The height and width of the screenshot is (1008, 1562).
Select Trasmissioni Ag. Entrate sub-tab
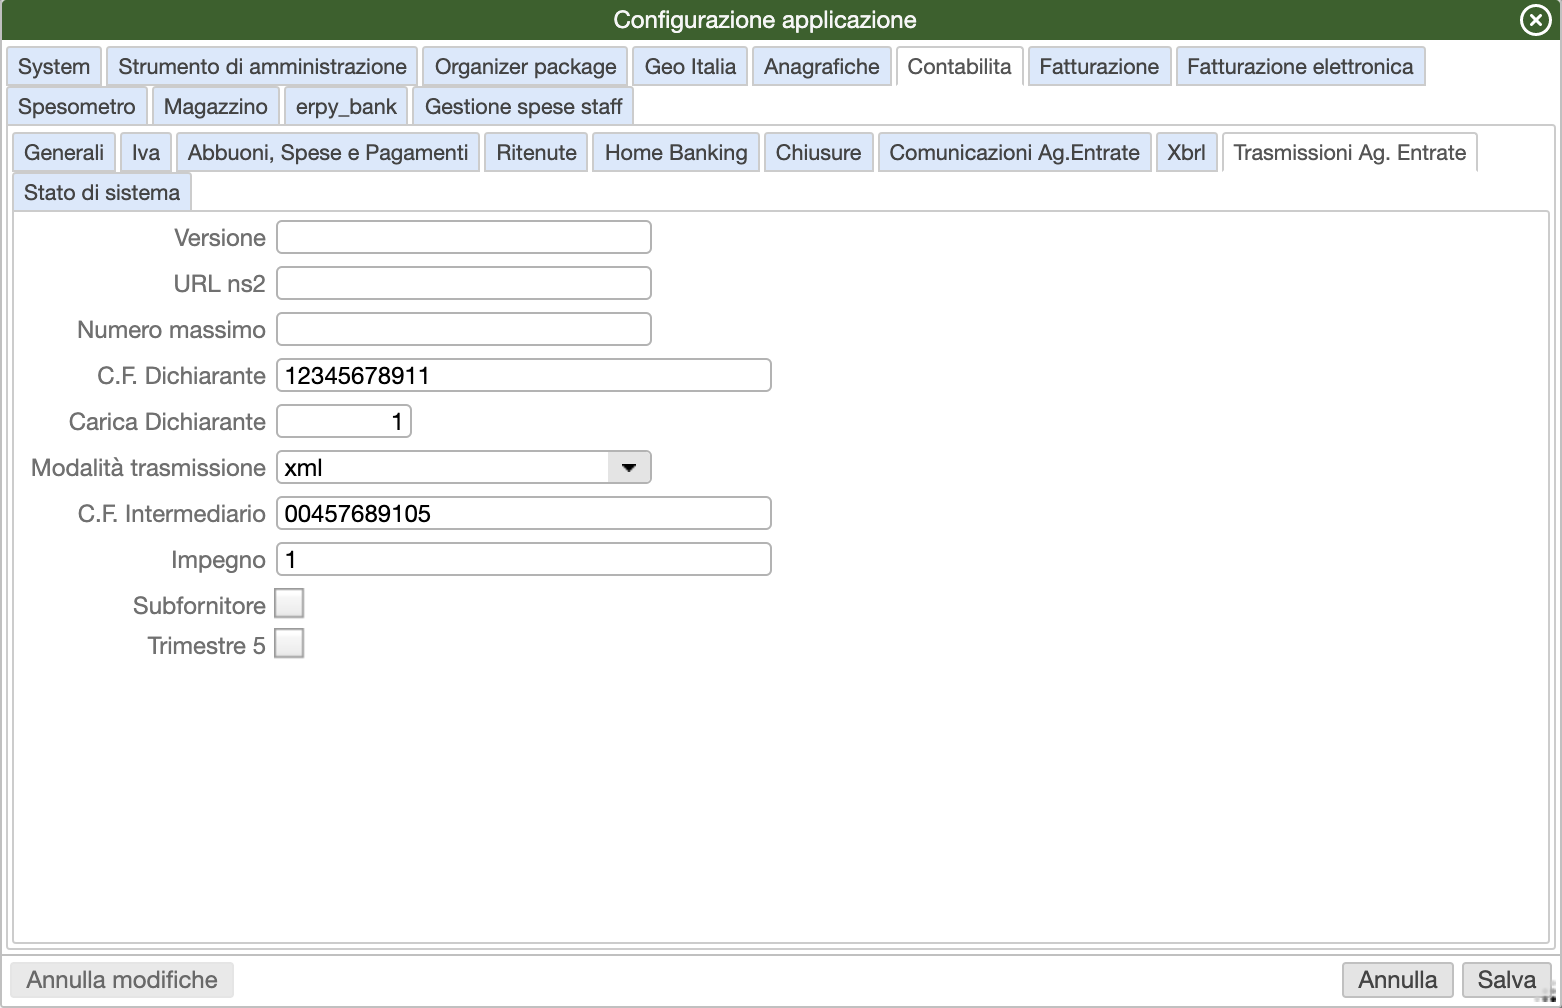tap(1350, 153)
